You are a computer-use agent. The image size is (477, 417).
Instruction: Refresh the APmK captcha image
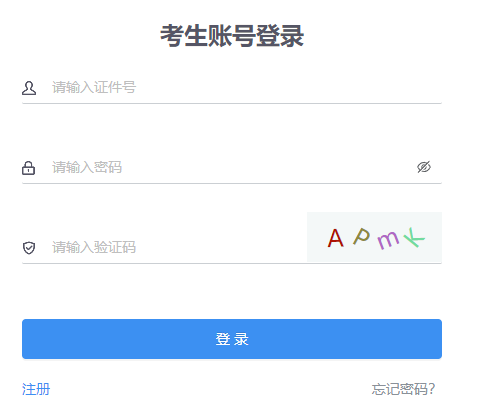click(x=374, y=237)
